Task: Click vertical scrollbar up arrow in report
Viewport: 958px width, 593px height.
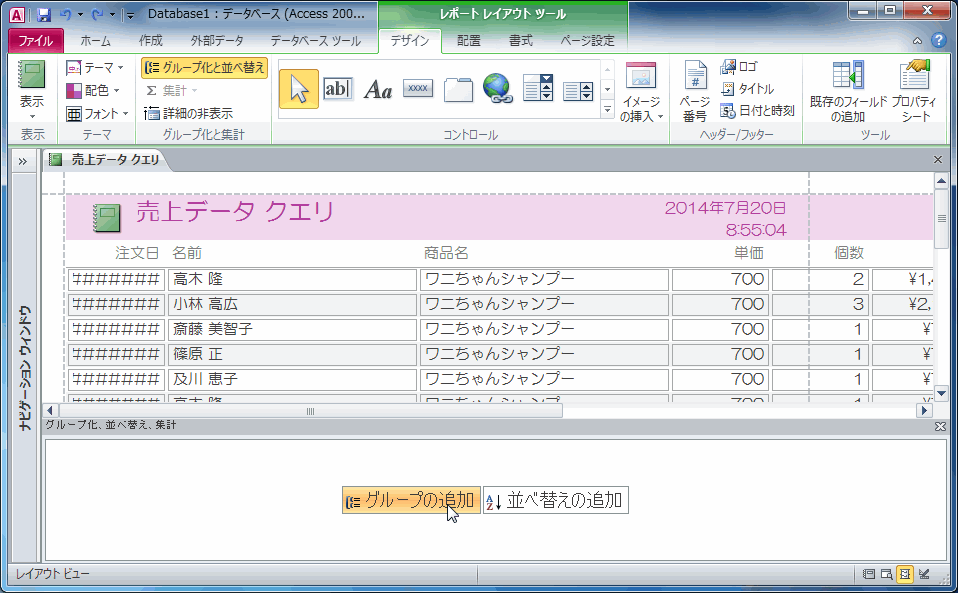Action: tap(941, 181)
